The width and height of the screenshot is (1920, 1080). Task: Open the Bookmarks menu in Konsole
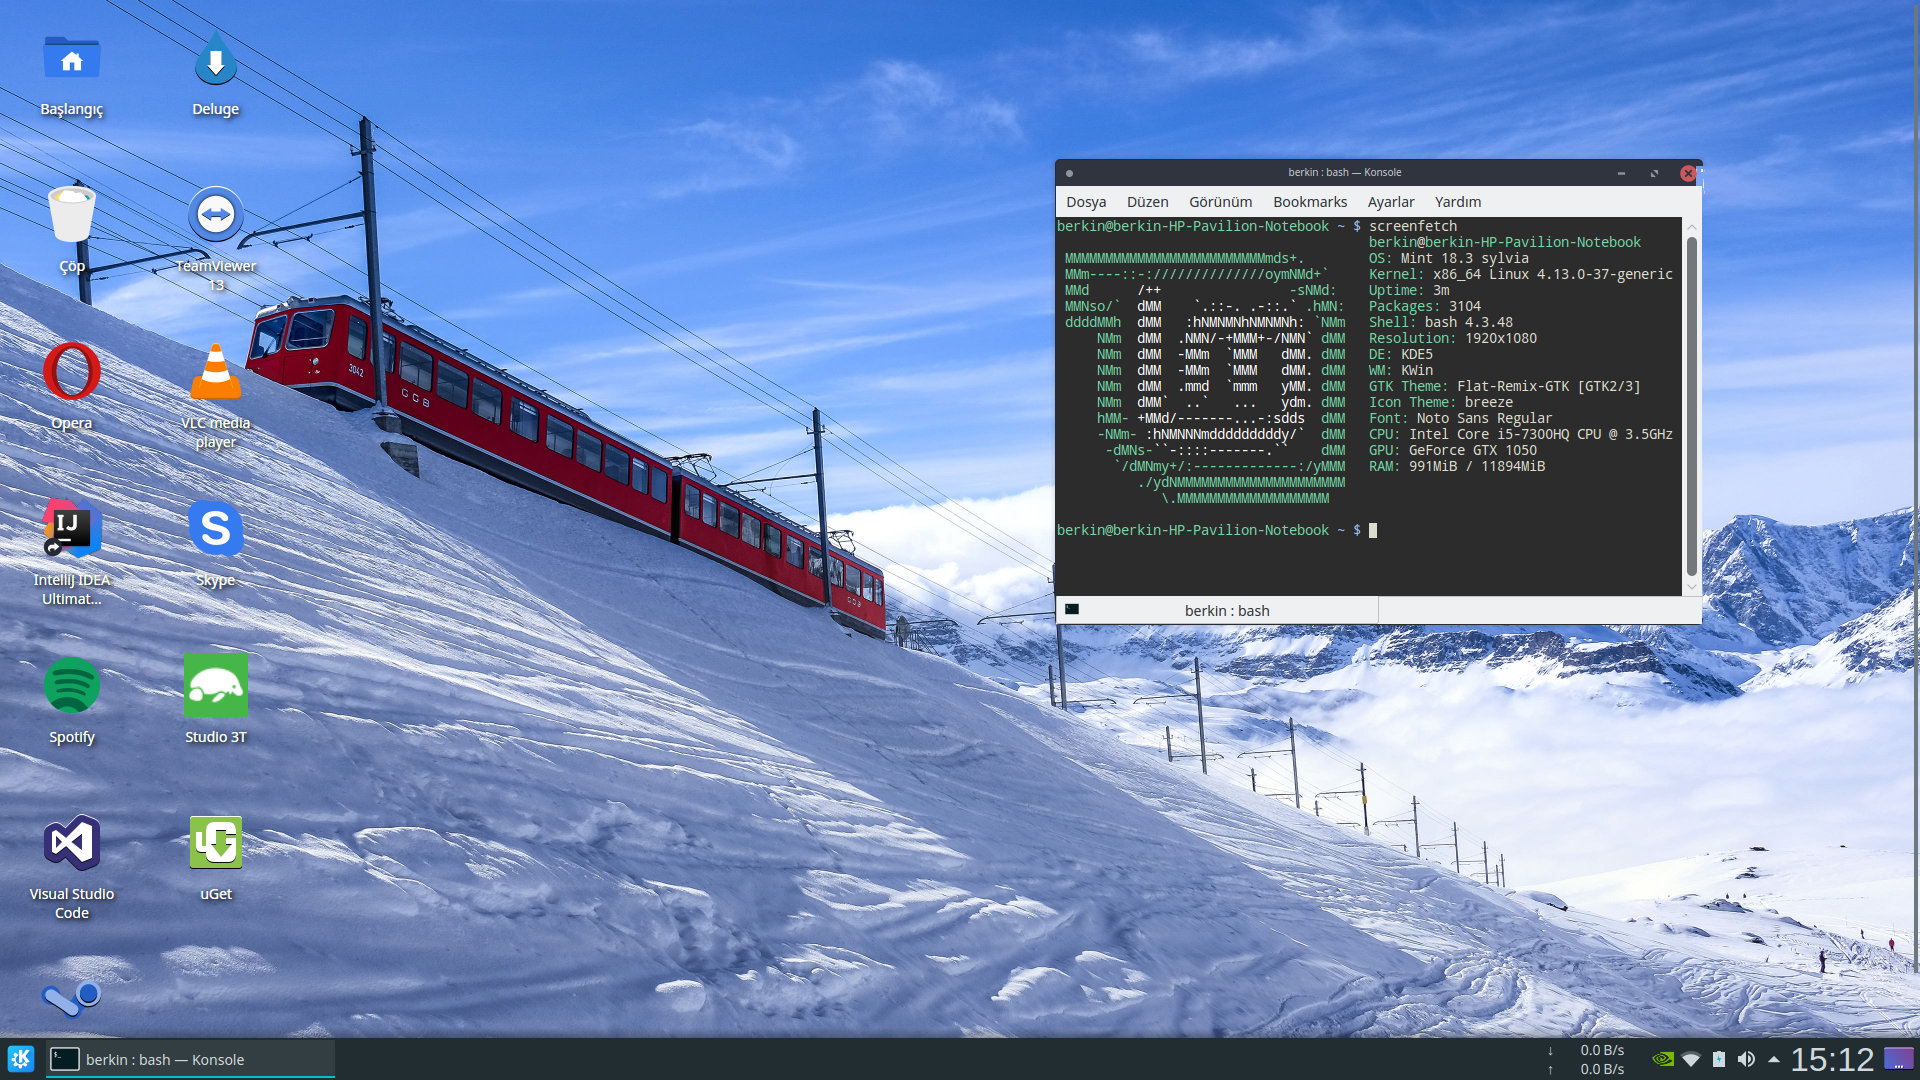1310,202
